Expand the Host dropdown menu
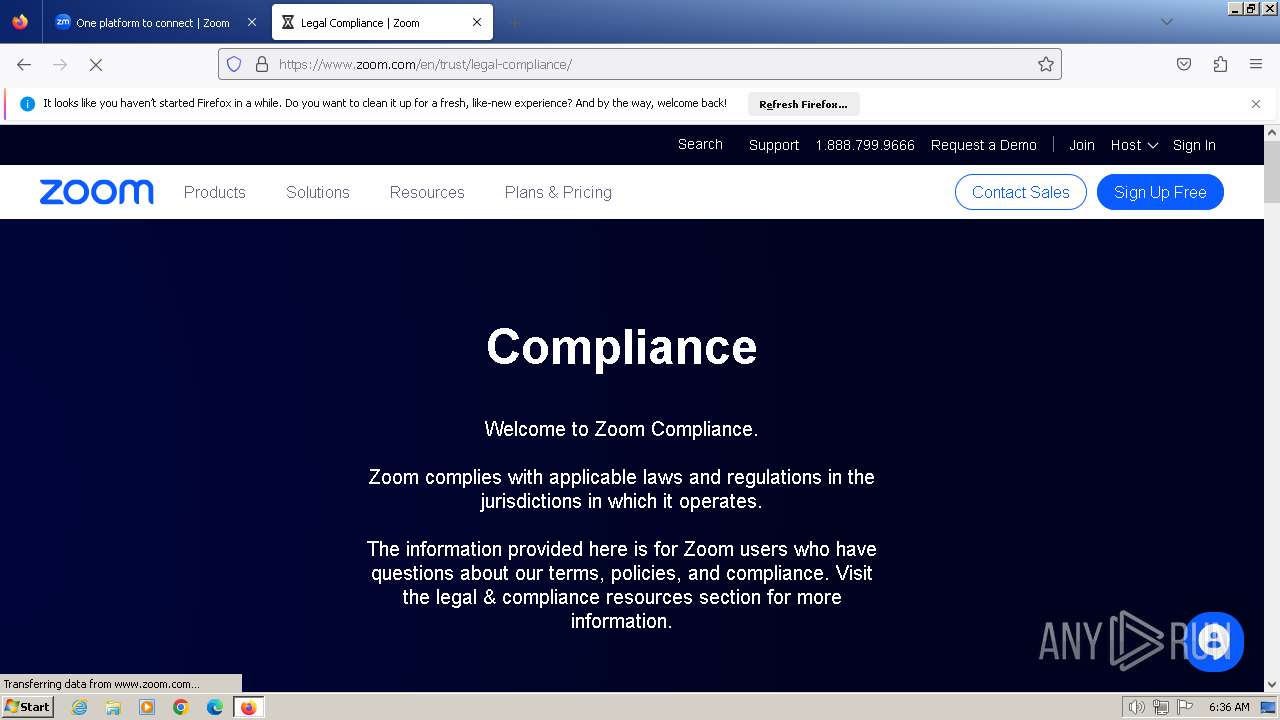Image resolution: width=1280 pixels, height=720 pixels. (1134, 145)
